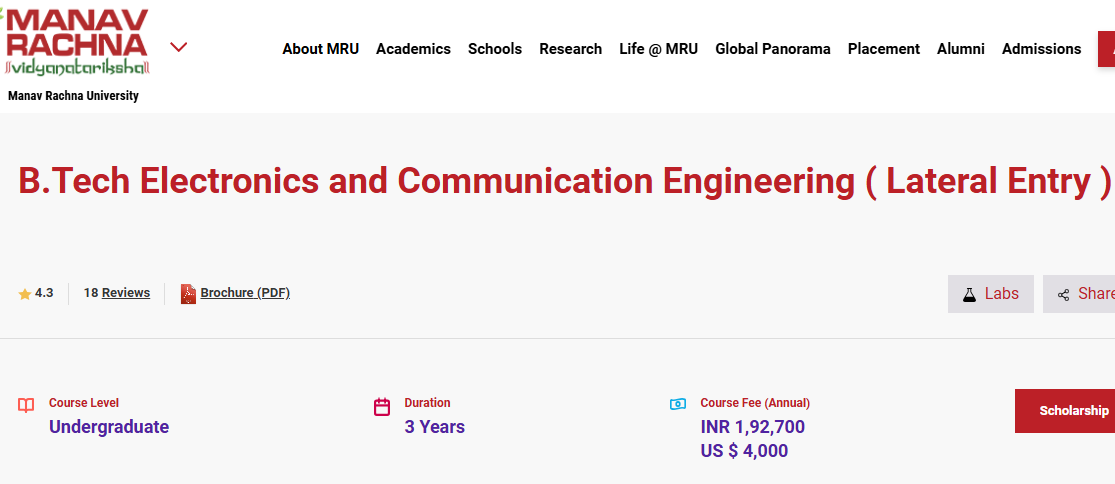Open the PDF brochure icon
Image resolution: width=1115 pixels, height=484 pixels.
(188, 294)
